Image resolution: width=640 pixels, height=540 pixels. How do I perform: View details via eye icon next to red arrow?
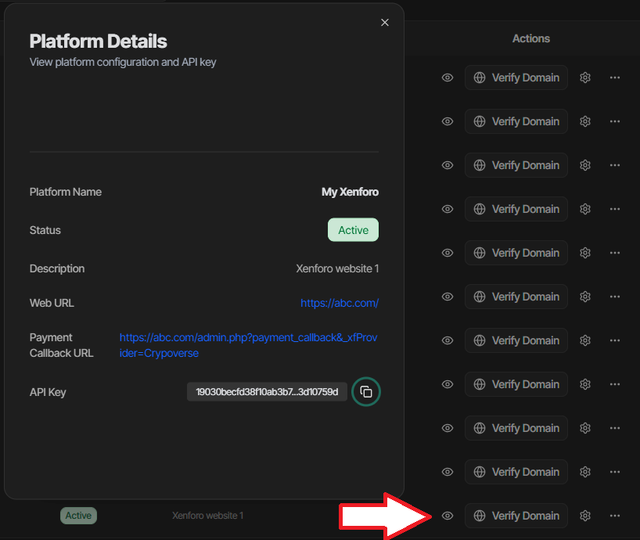coord(448,516)
